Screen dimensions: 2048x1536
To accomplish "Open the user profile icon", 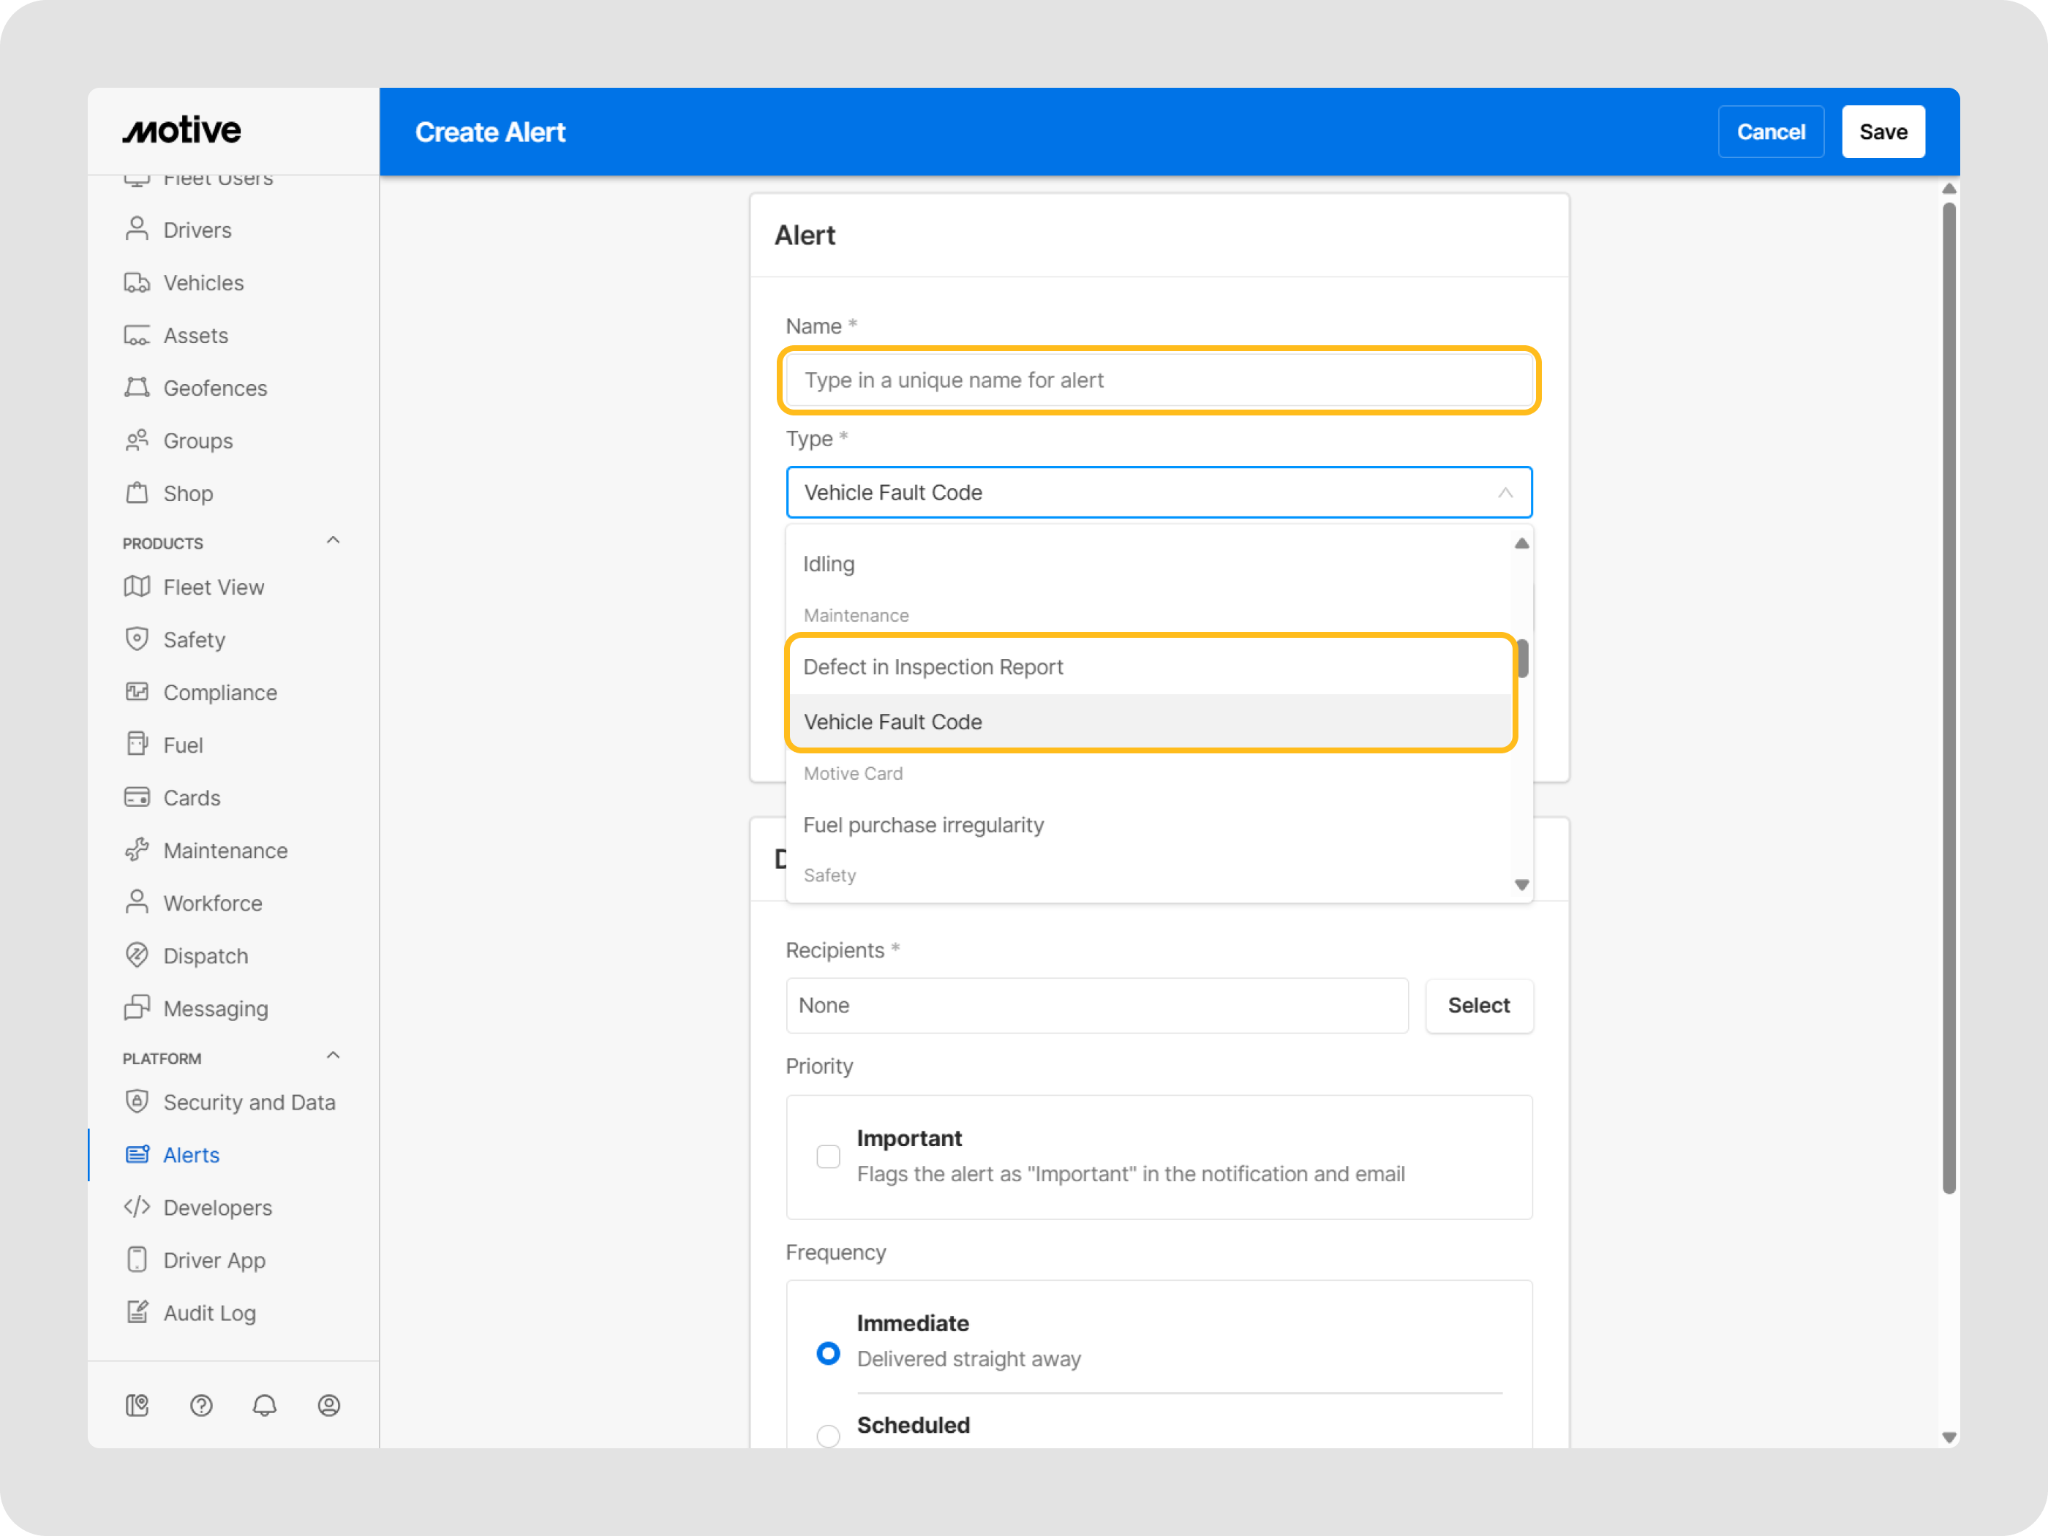I will [x=329, y=1405].
